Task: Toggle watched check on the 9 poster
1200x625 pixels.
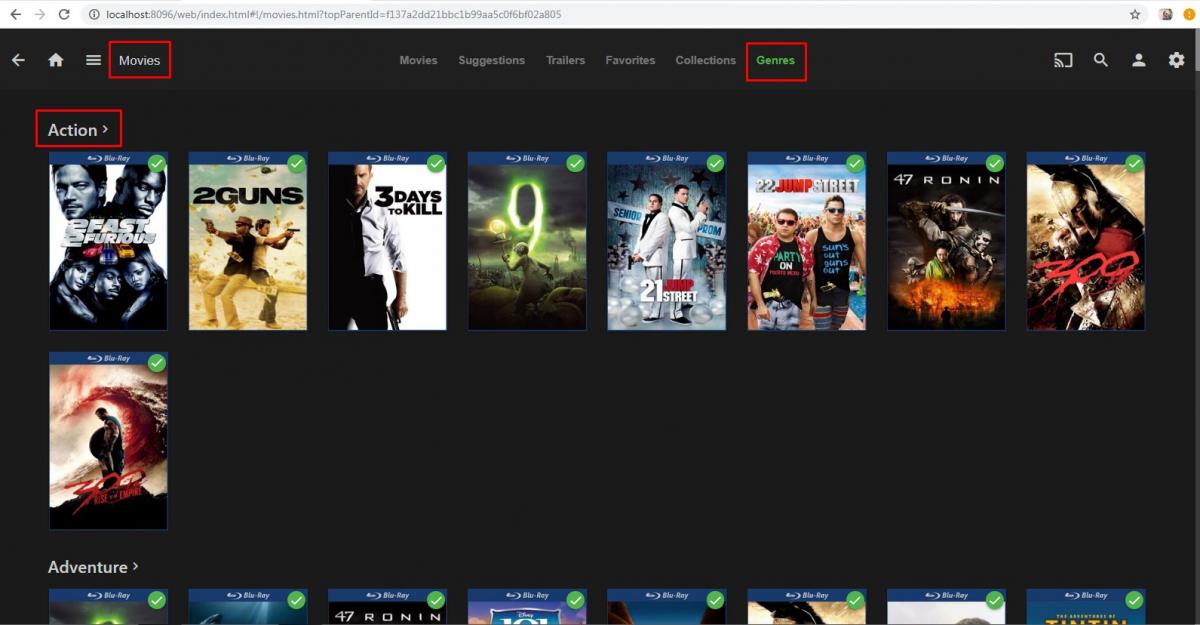Action: tap(576, 163)
